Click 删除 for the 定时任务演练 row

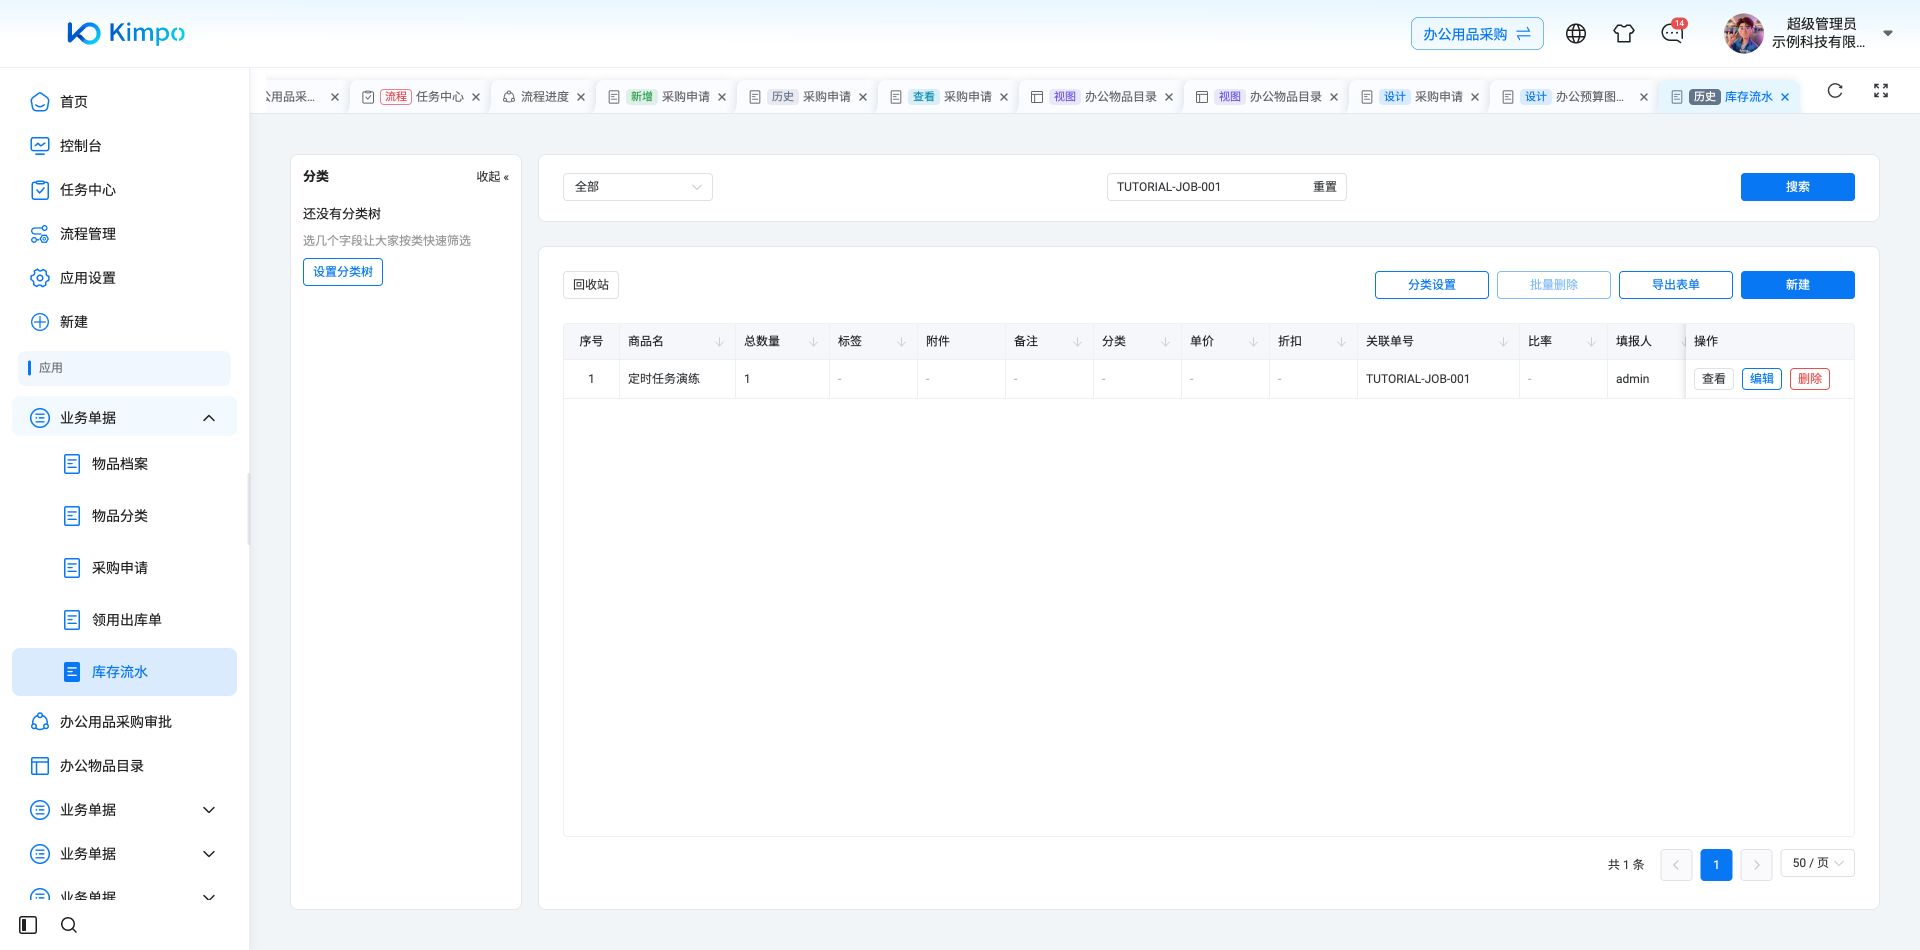coord(1809,379)
